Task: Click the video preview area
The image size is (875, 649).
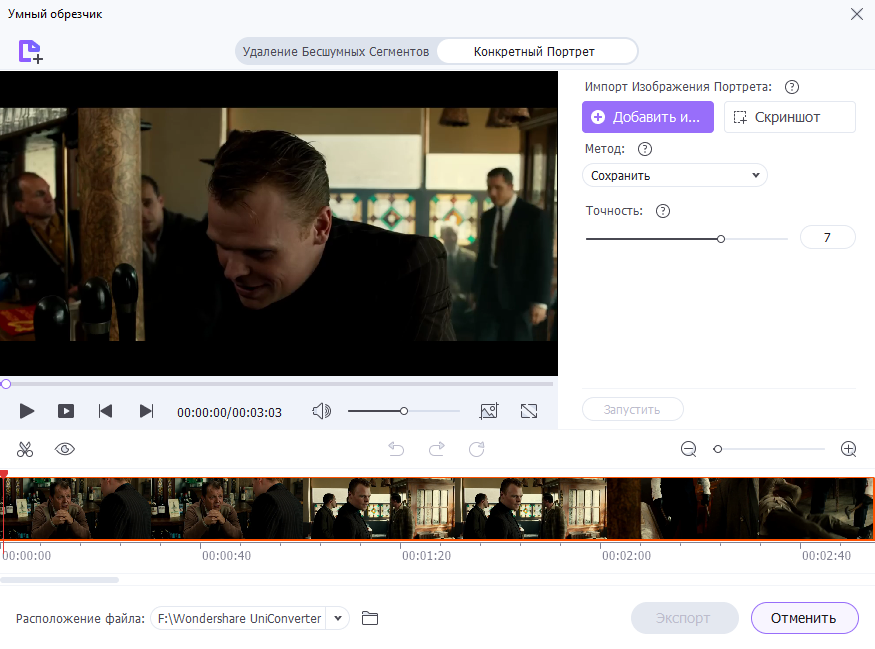Action: point(279,224)
